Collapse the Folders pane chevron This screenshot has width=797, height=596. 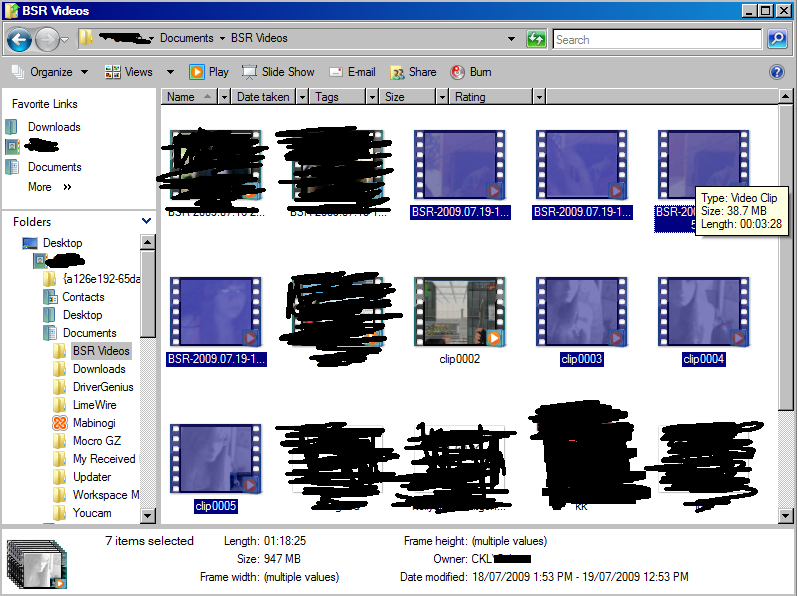(x=146, y=221)
